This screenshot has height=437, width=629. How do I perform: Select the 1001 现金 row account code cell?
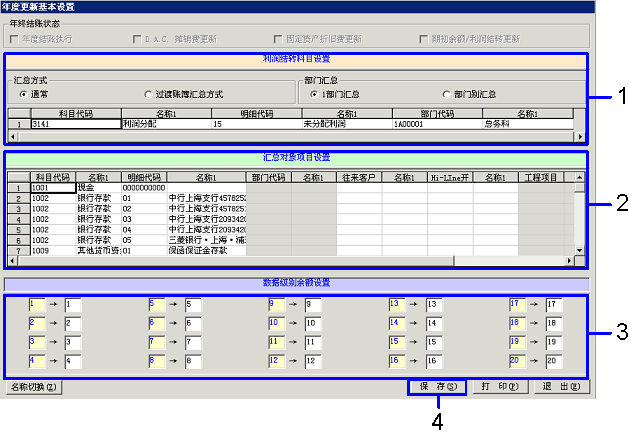52,187
